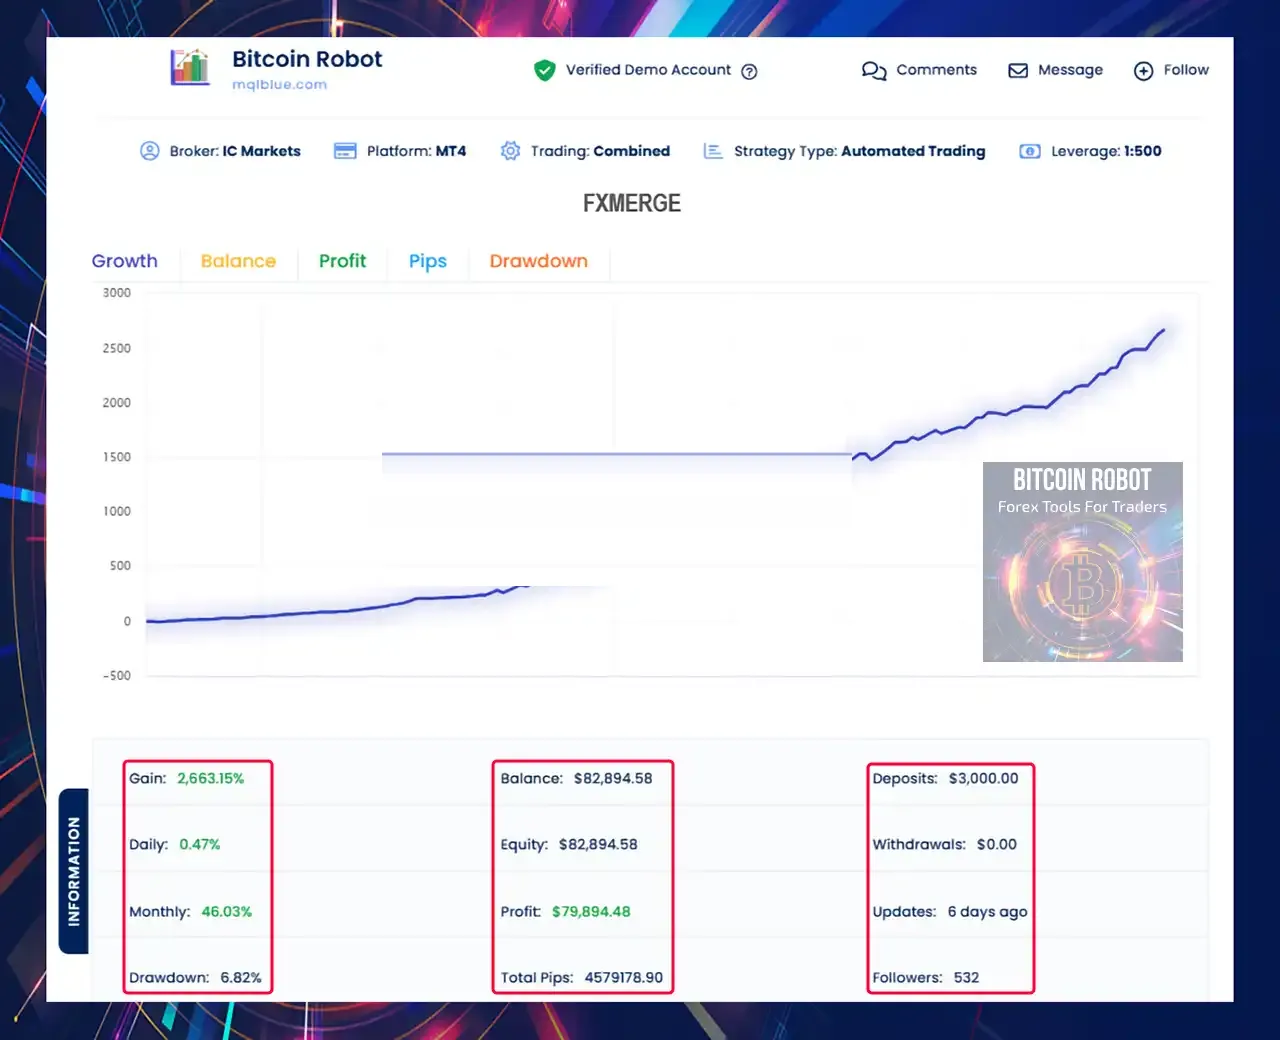Switch to the Profit tab
The width and height of the screenshot is (1280, 1040).
[x=342, y=261]
